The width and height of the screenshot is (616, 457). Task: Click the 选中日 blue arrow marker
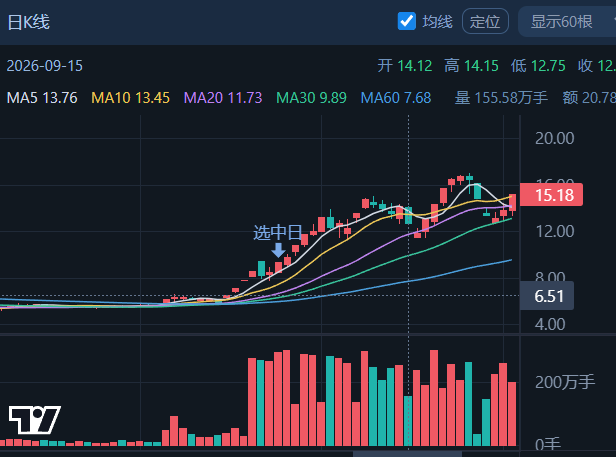tap(279, 250)
